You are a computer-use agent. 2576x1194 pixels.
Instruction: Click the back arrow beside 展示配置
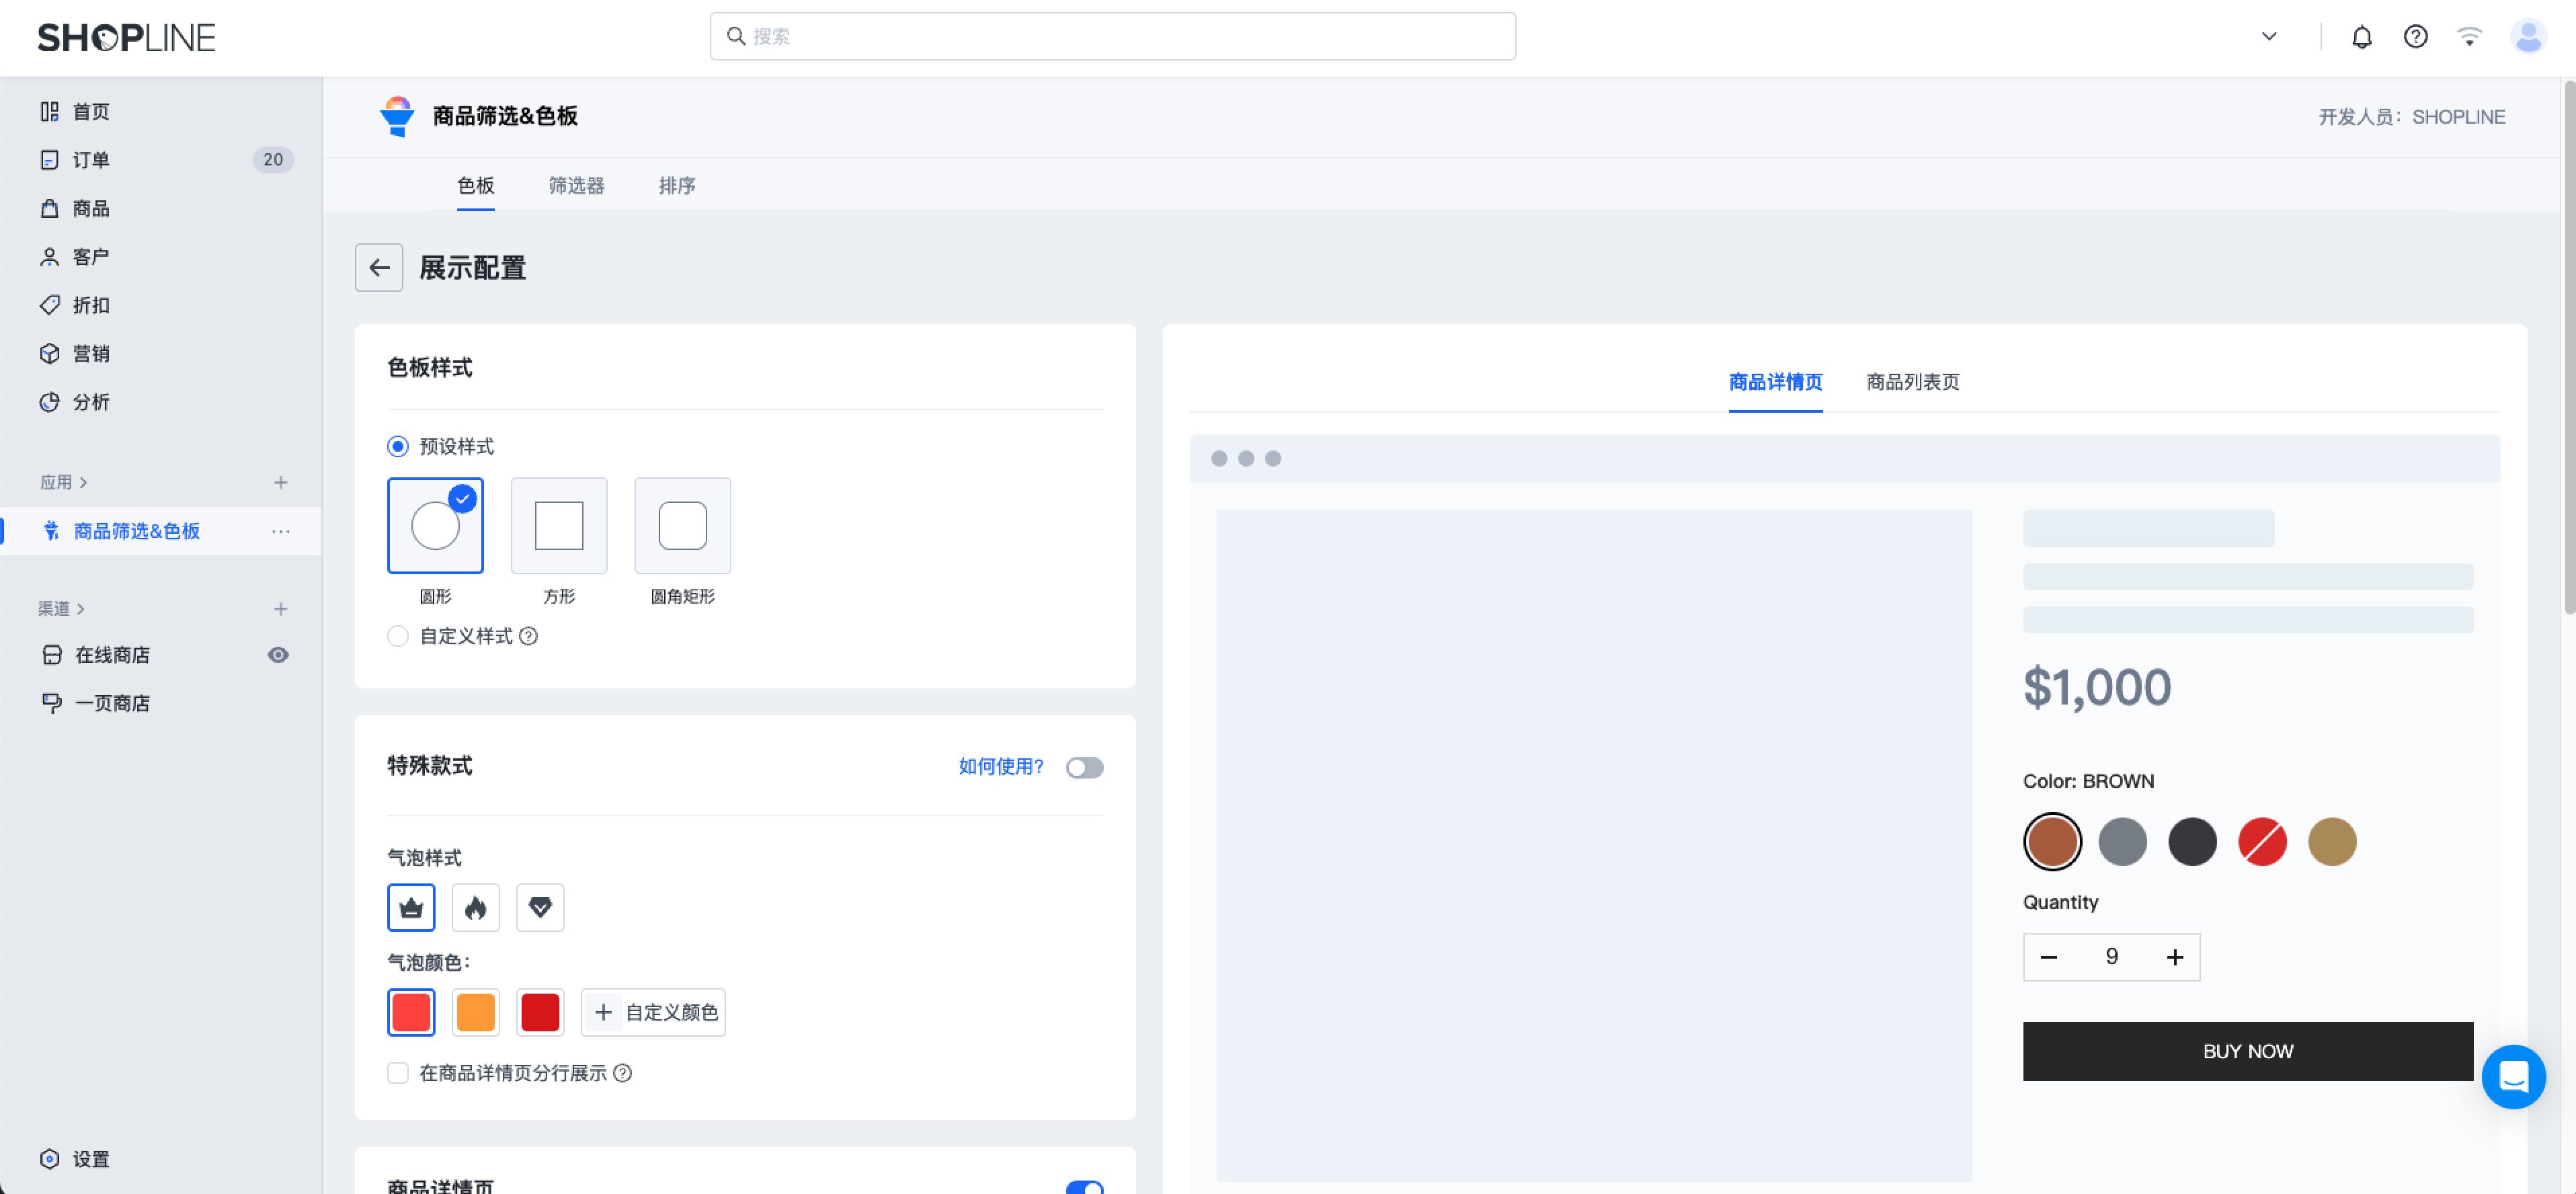[379, 267]
